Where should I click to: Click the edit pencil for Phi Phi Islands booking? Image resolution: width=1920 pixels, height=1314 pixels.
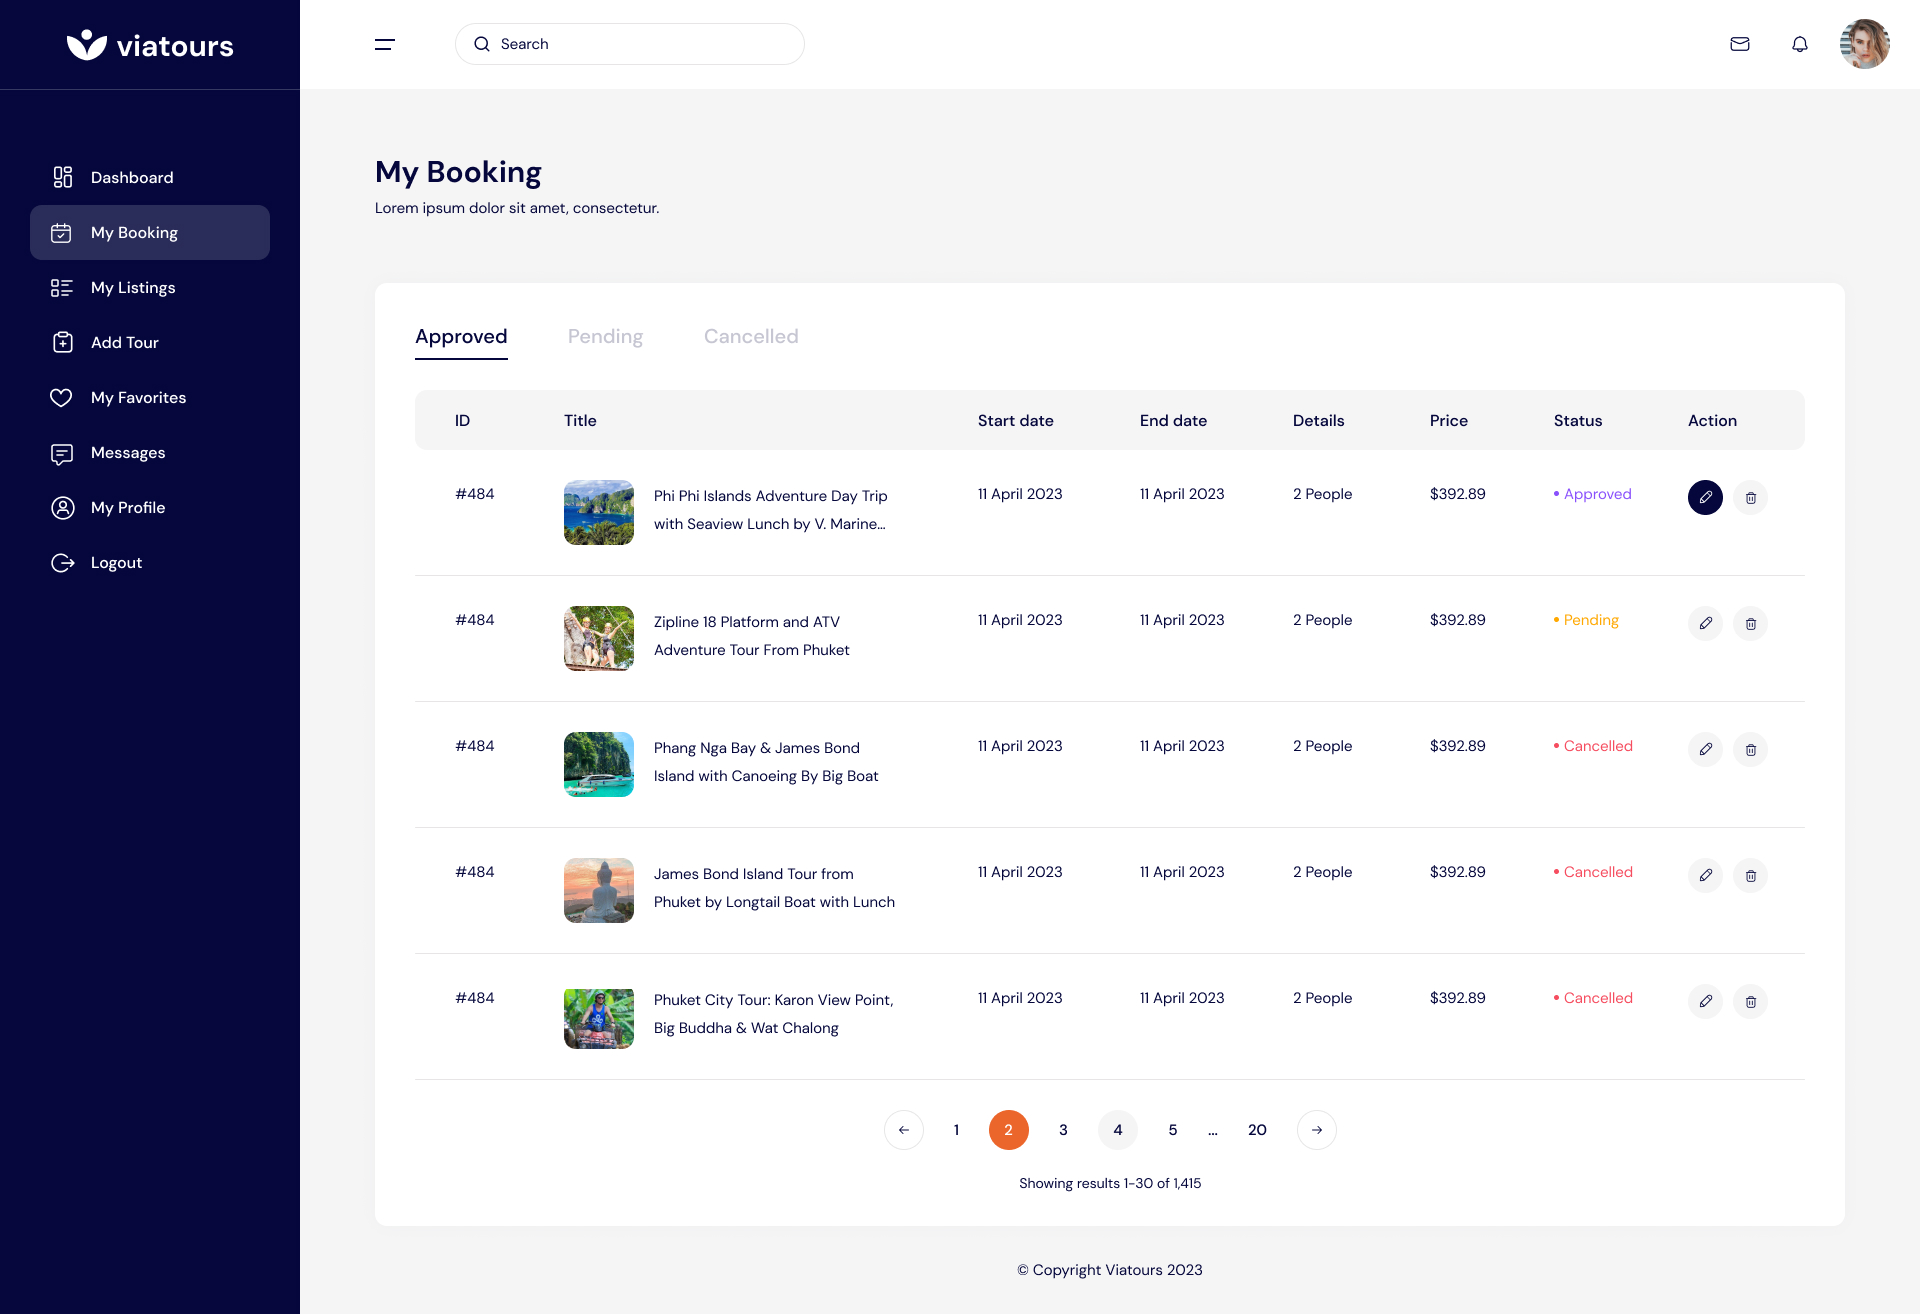[x=1705, y=497]
